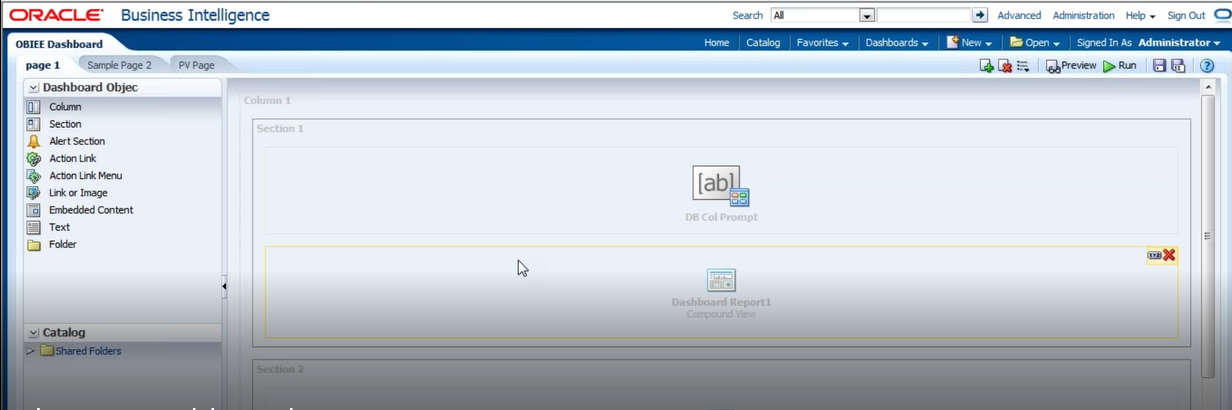Go to Home

716,43
